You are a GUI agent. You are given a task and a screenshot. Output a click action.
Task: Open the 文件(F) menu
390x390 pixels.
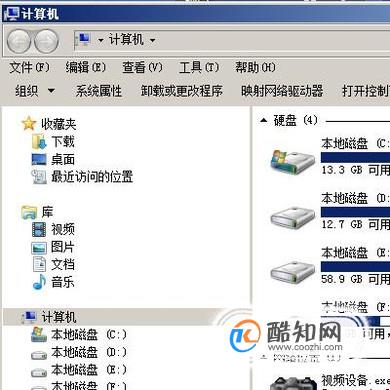(29, 67)
